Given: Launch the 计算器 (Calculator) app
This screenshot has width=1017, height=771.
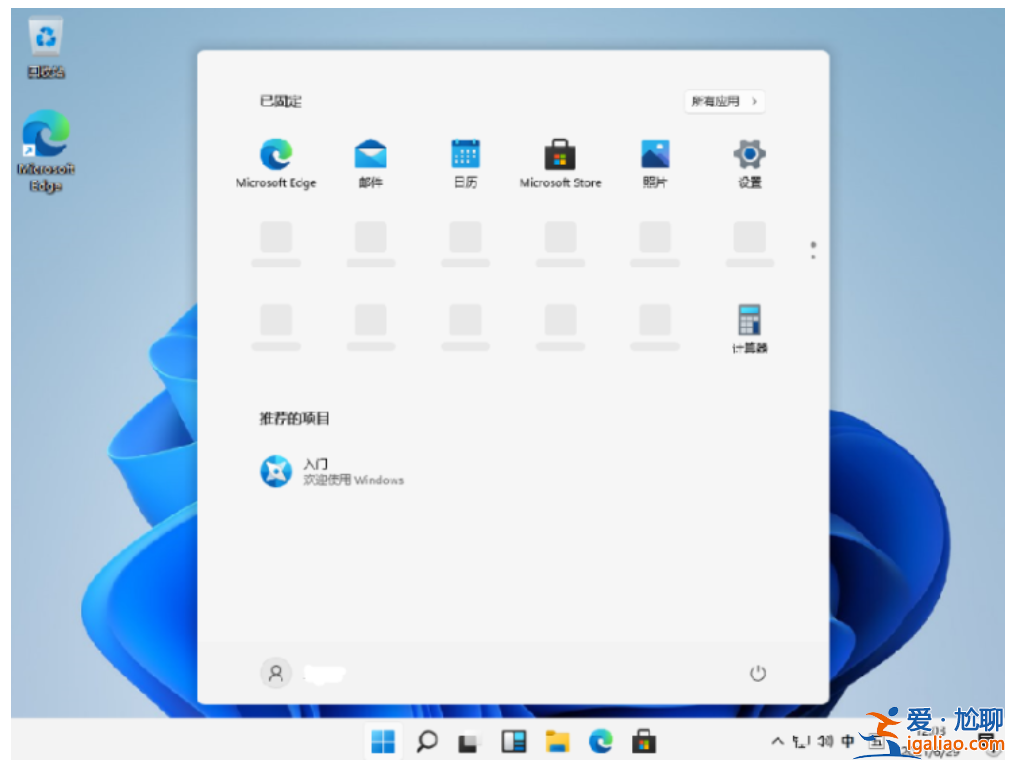Looking at the screenshot, I should (749, 322).
